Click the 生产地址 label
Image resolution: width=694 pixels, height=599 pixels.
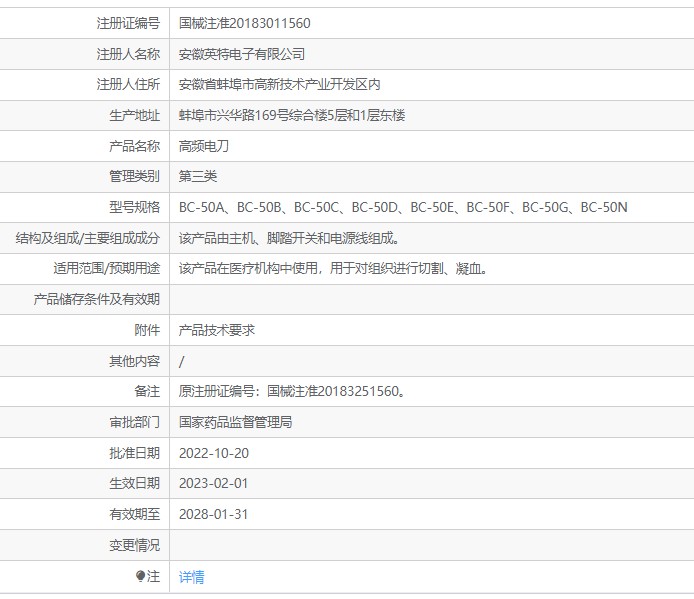click(135, 115)
